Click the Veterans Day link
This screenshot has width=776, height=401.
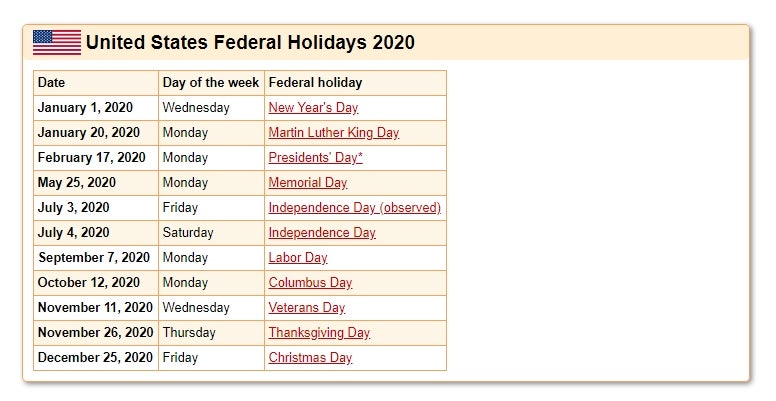point(307,307)
